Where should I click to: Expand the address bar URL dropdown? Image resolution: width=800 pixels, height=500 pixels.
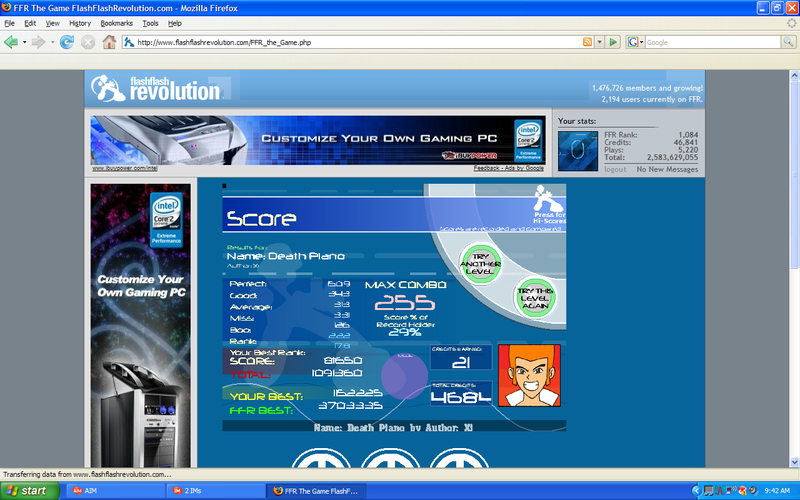coord(600,42)
